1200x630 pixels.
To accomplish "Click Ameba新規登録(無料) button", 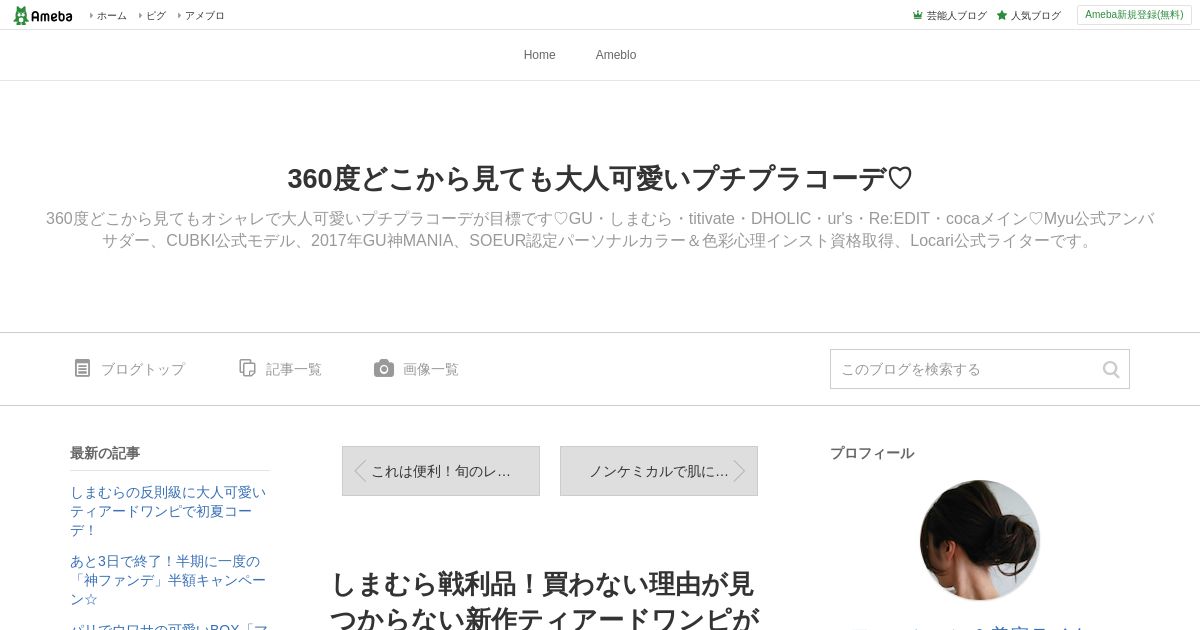I will click(x=1134, y=15).
